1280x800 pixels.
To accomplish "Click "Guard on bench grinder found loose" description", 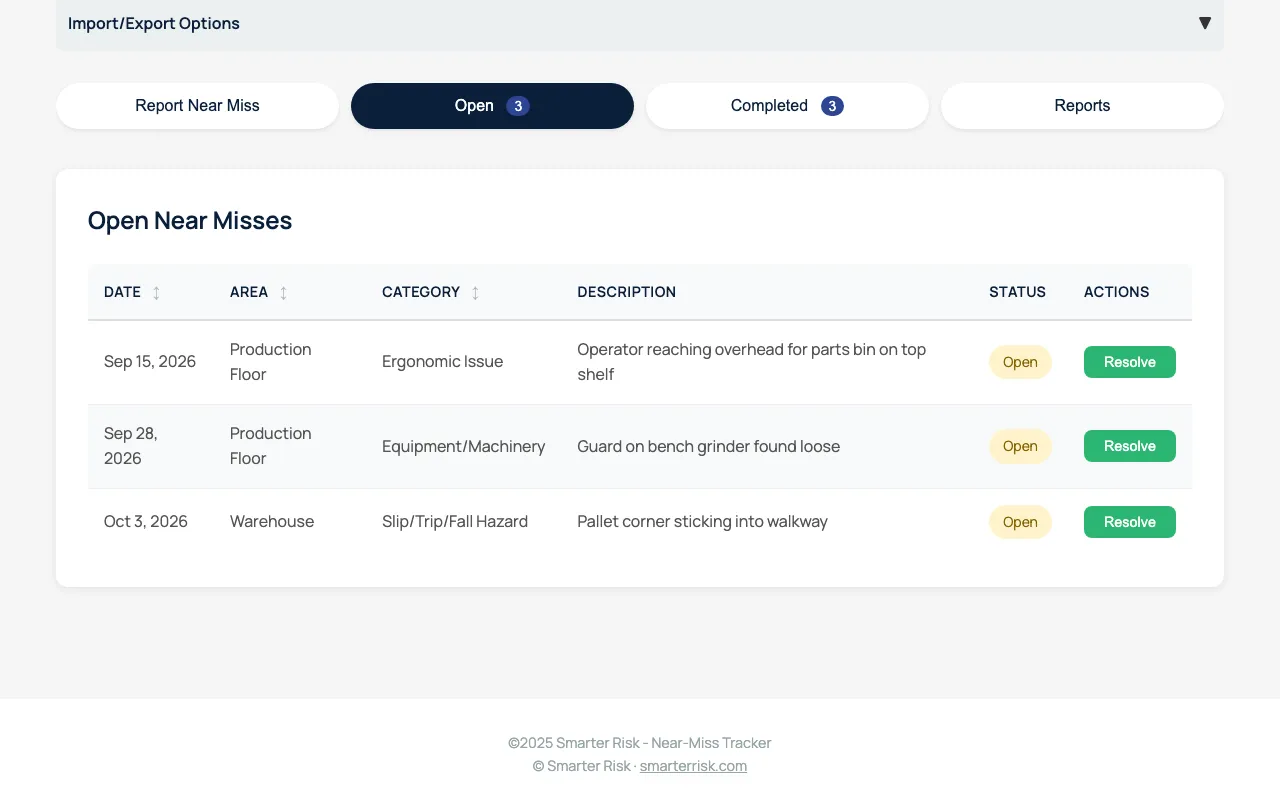I will pyautogui.click(x=708, y=446).
